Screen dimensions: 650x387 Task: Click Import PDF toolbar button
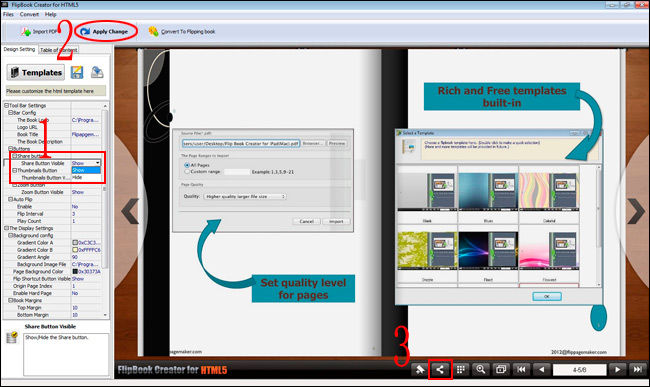click(x=39, y=31)
